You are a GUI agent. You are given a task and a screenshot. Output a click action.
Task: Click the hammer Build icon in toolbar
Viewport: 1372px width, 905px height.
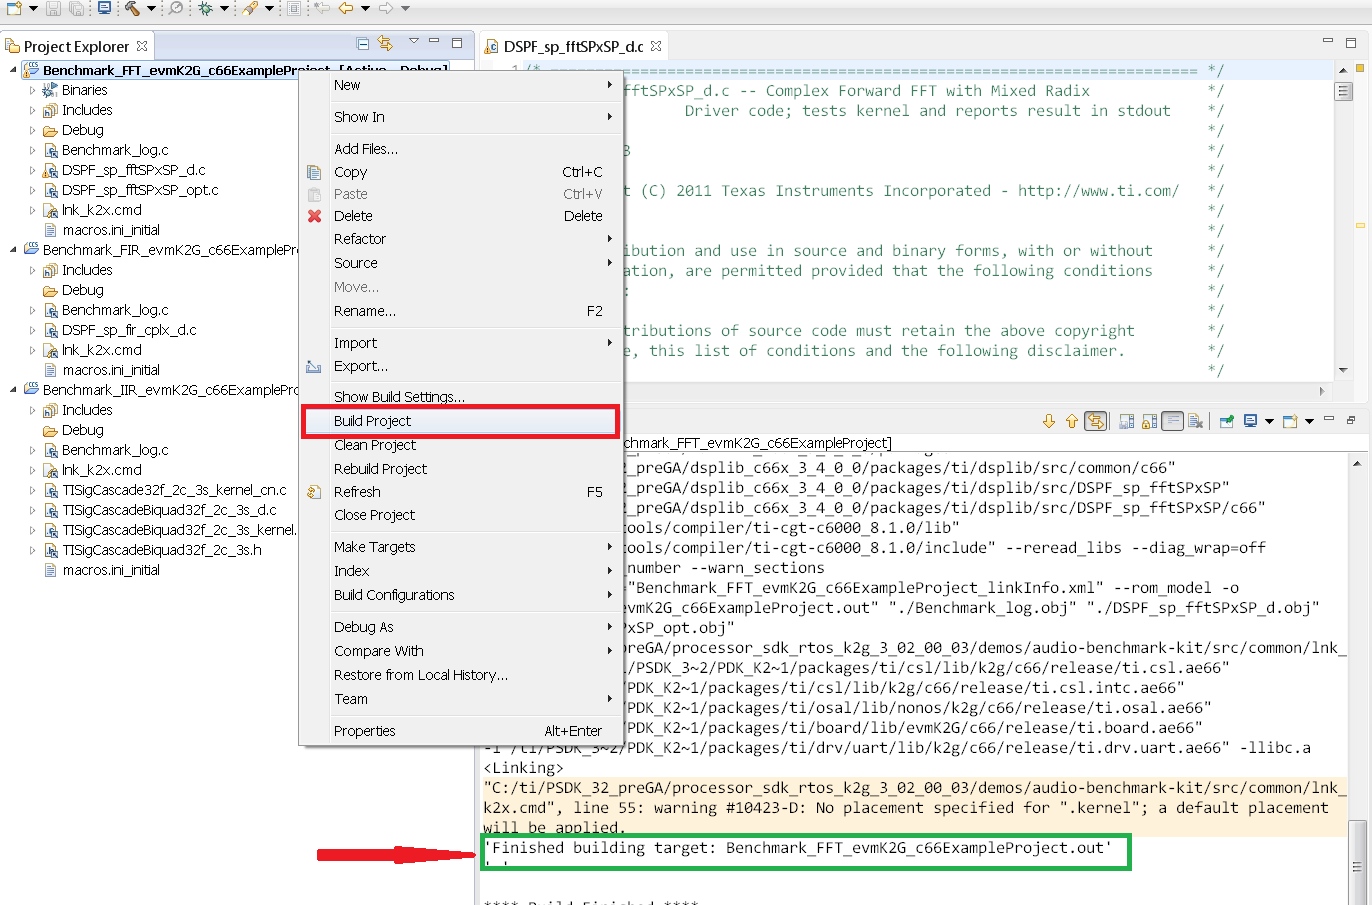132,8
